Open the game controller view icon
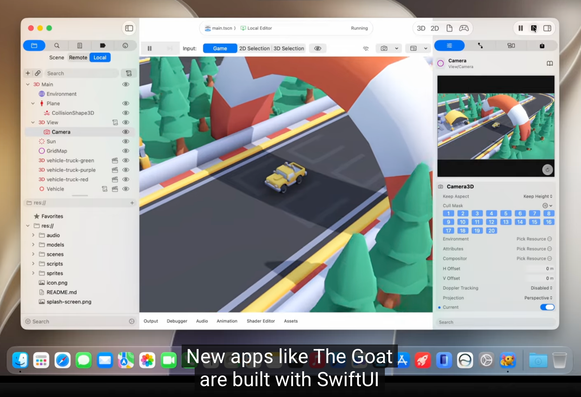581x397 pixels. (x=464, y=28)
